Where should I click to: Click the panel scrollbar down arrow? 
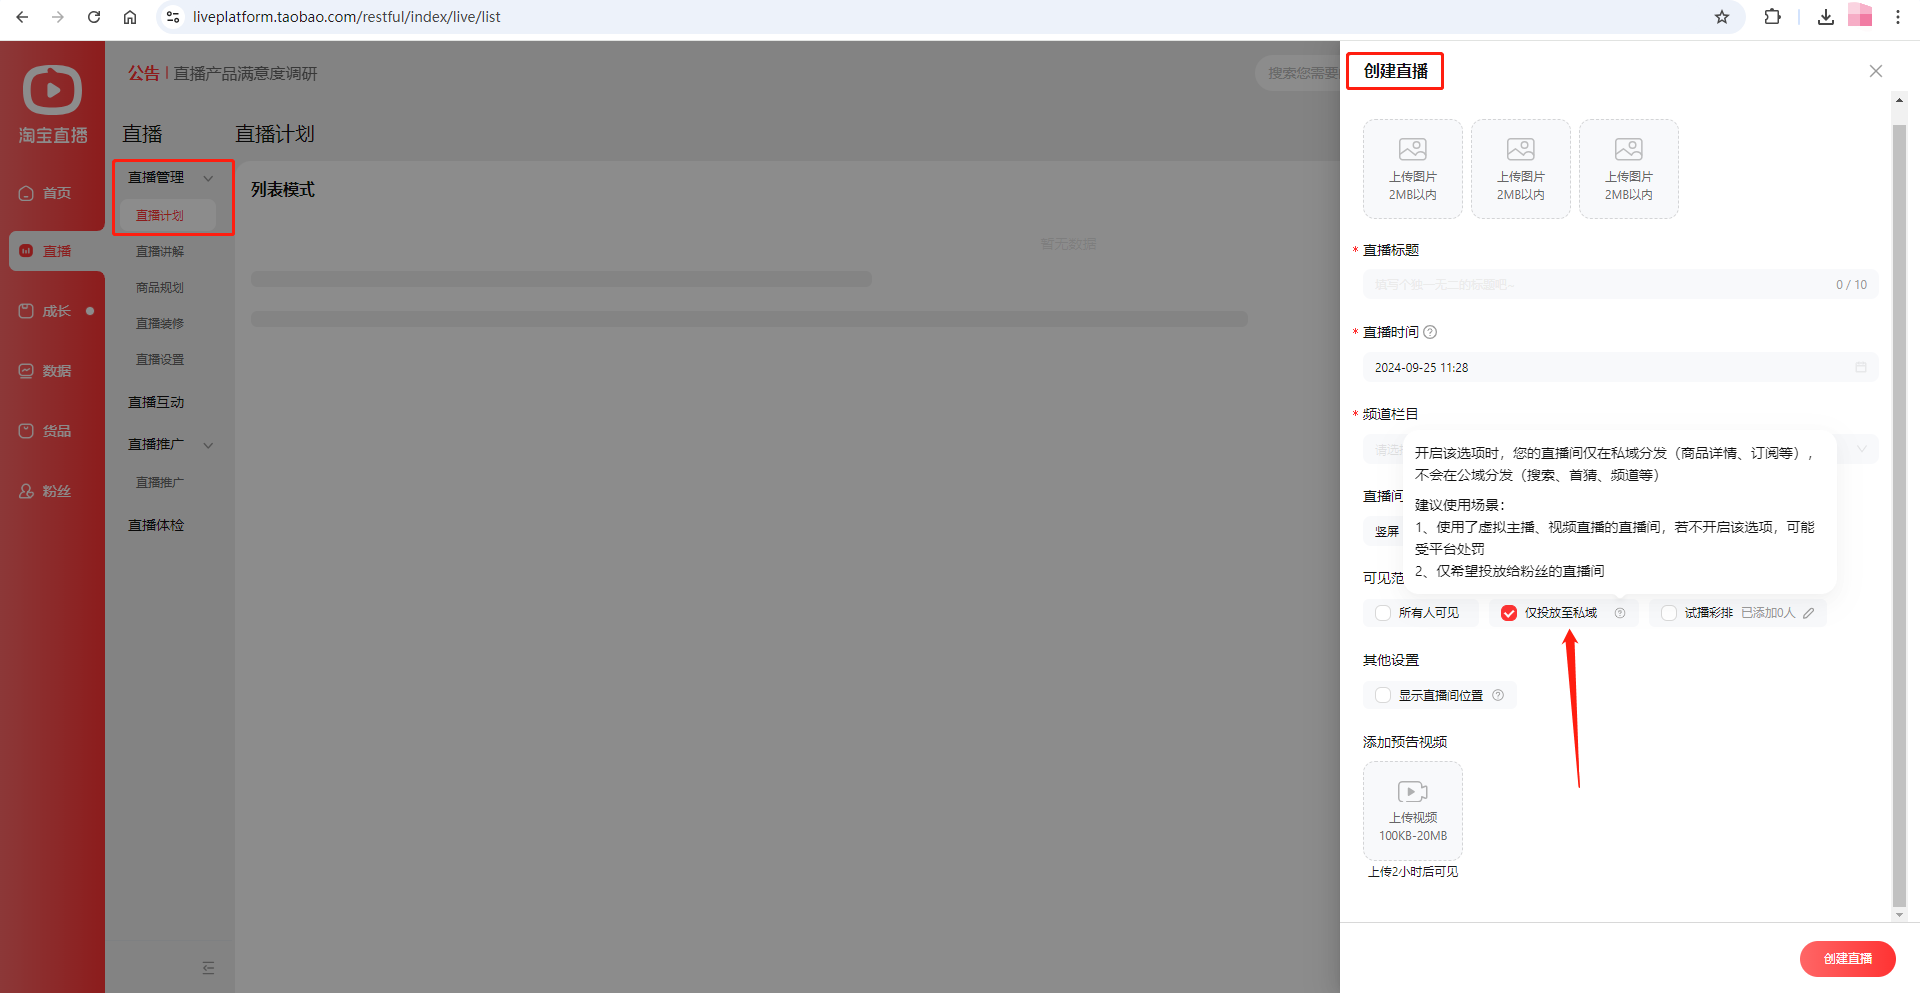point(1899,915)
